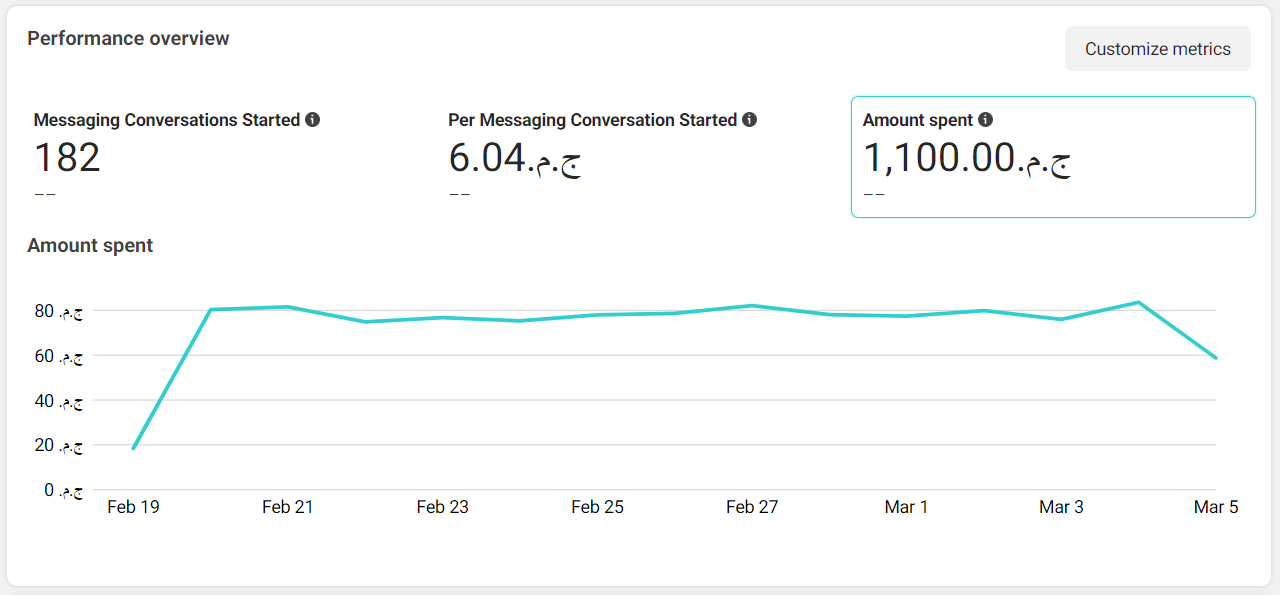Click the 182 conversations value
This screenshot has height=595, width=1280.
pyautogui.click(x=67, y=158)
